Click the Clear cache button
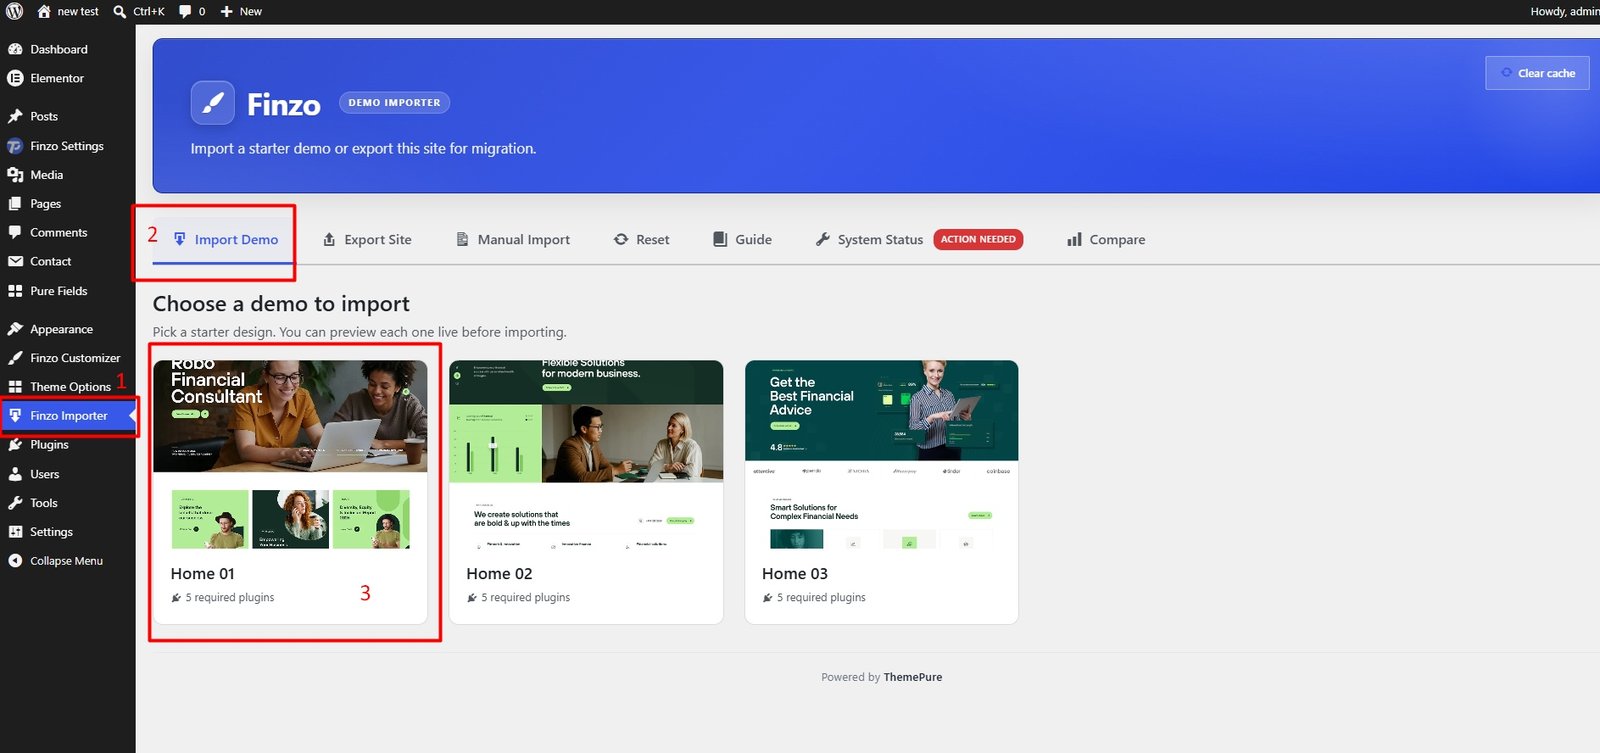The height and width of the screenshot is (753, 1600). point(1537,73)
